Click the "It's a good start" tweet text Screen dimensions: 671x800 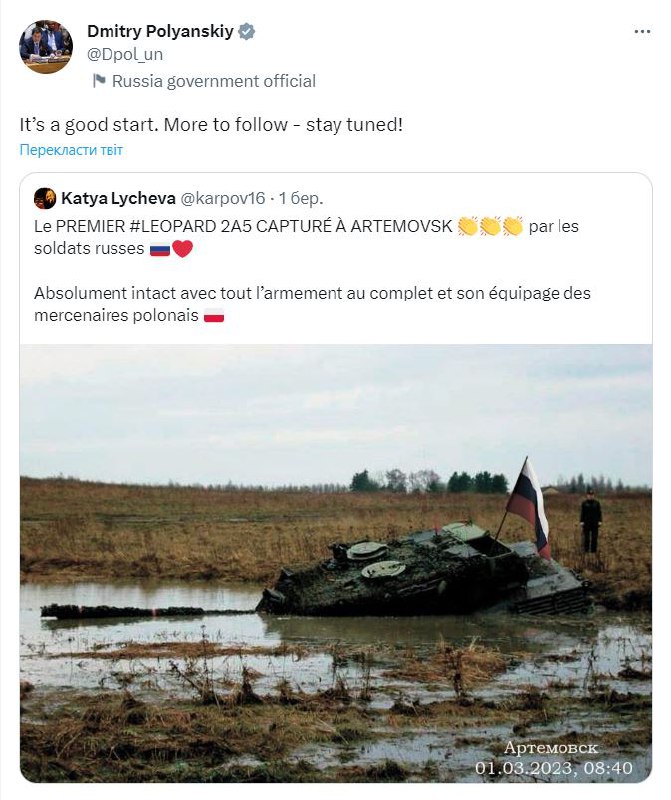pyautogui.click(x=211, y=127)
